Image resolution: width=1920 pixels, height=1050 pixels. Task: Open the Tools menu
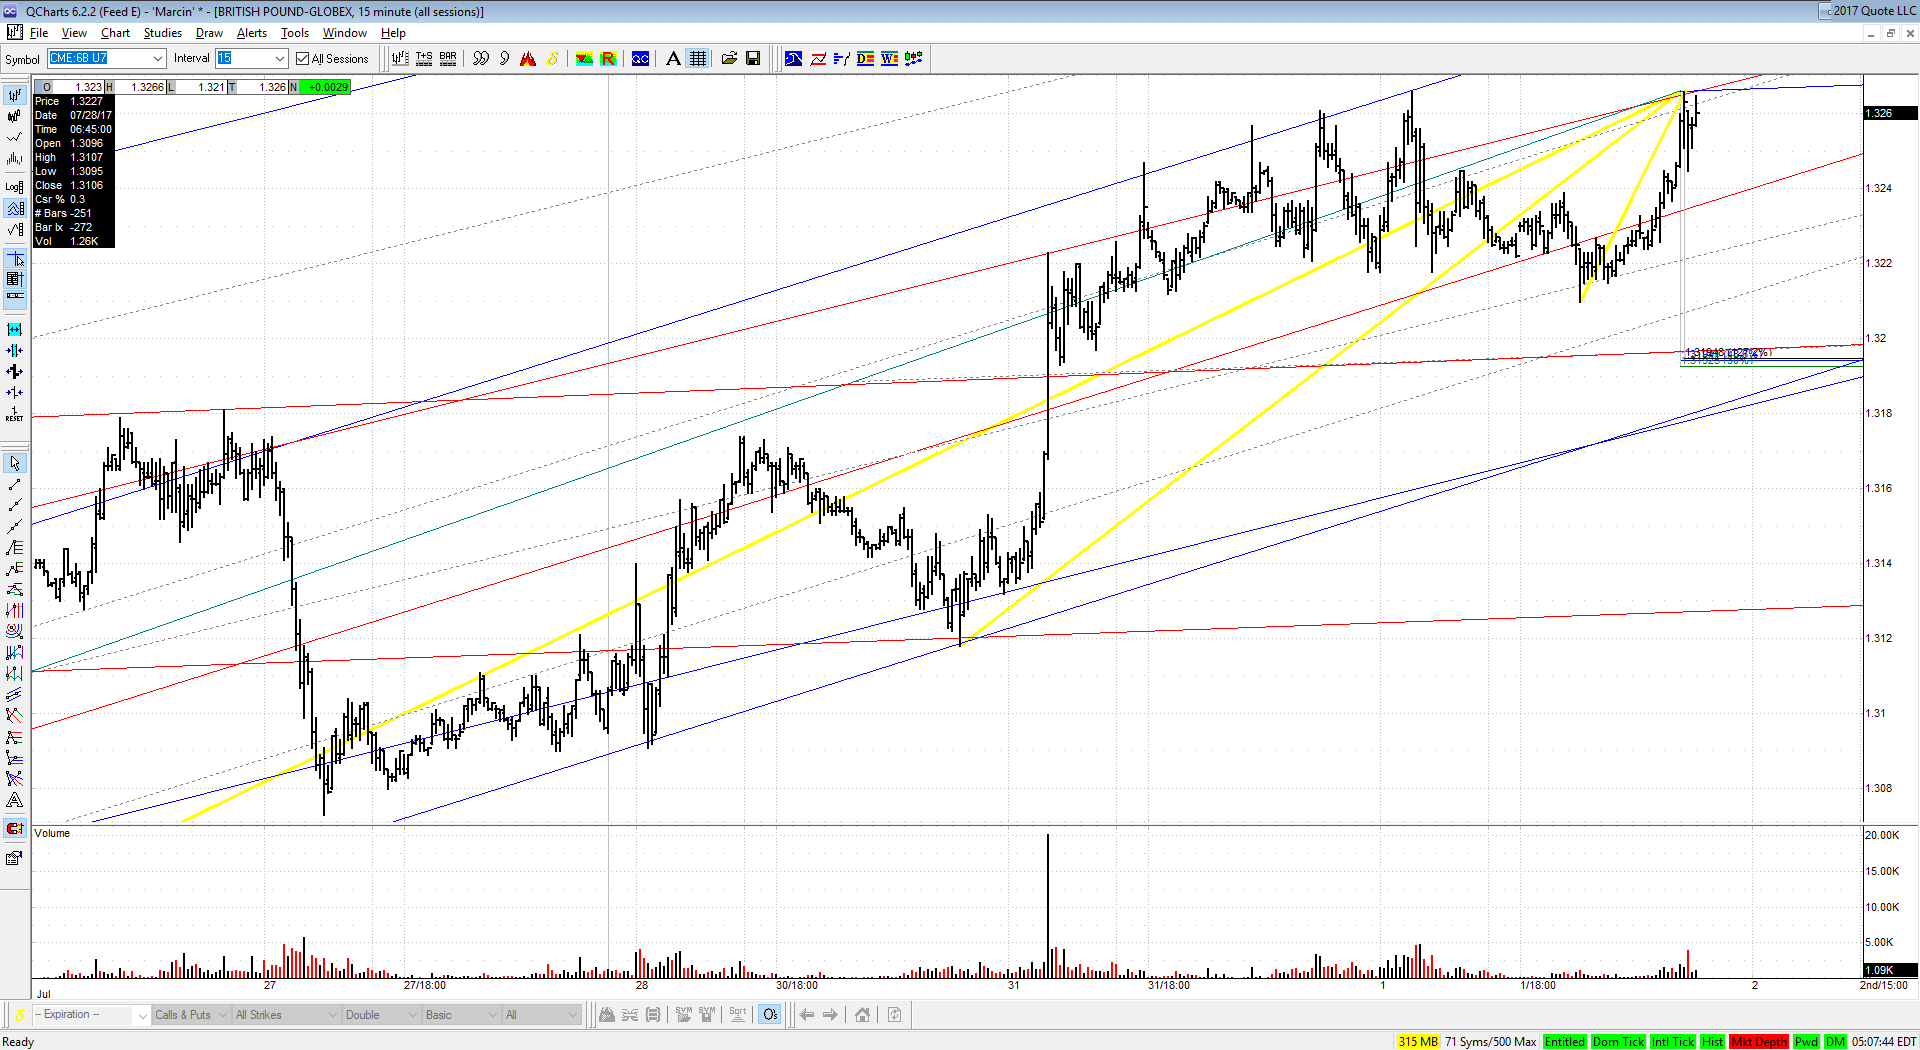[295, 33]
